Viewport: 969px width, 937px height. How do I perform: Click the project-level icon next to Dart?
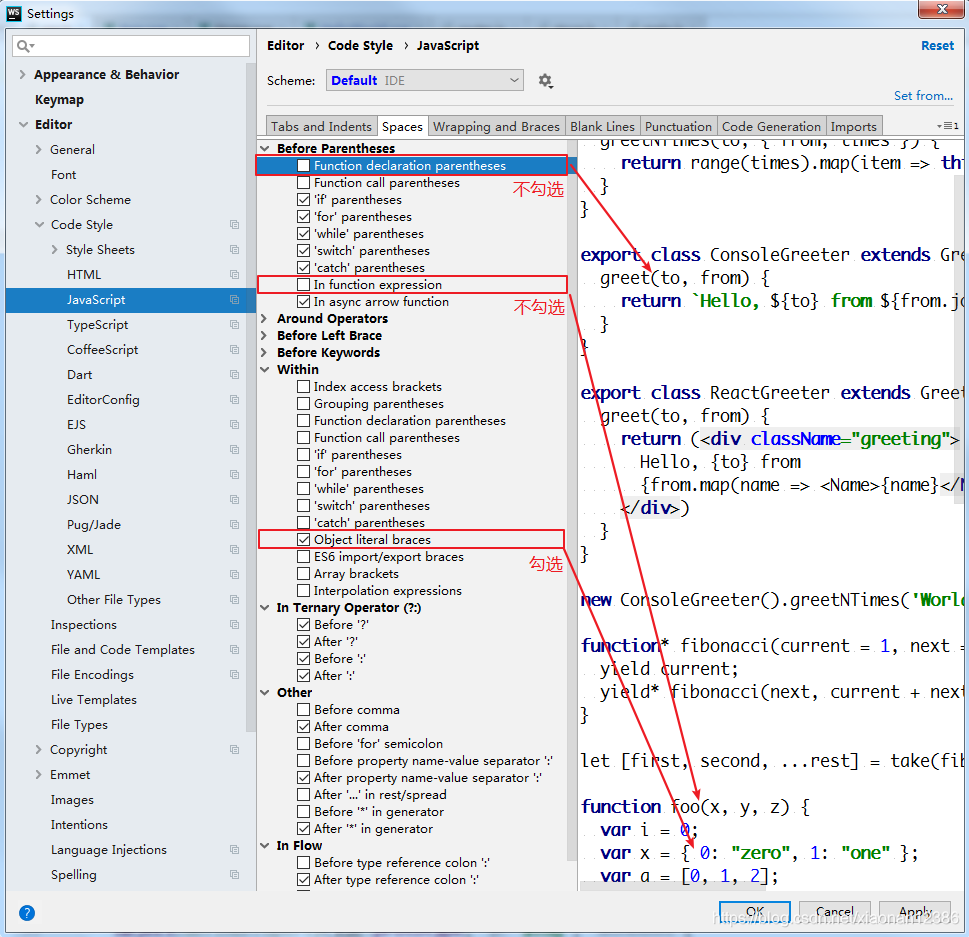(234, 375)
